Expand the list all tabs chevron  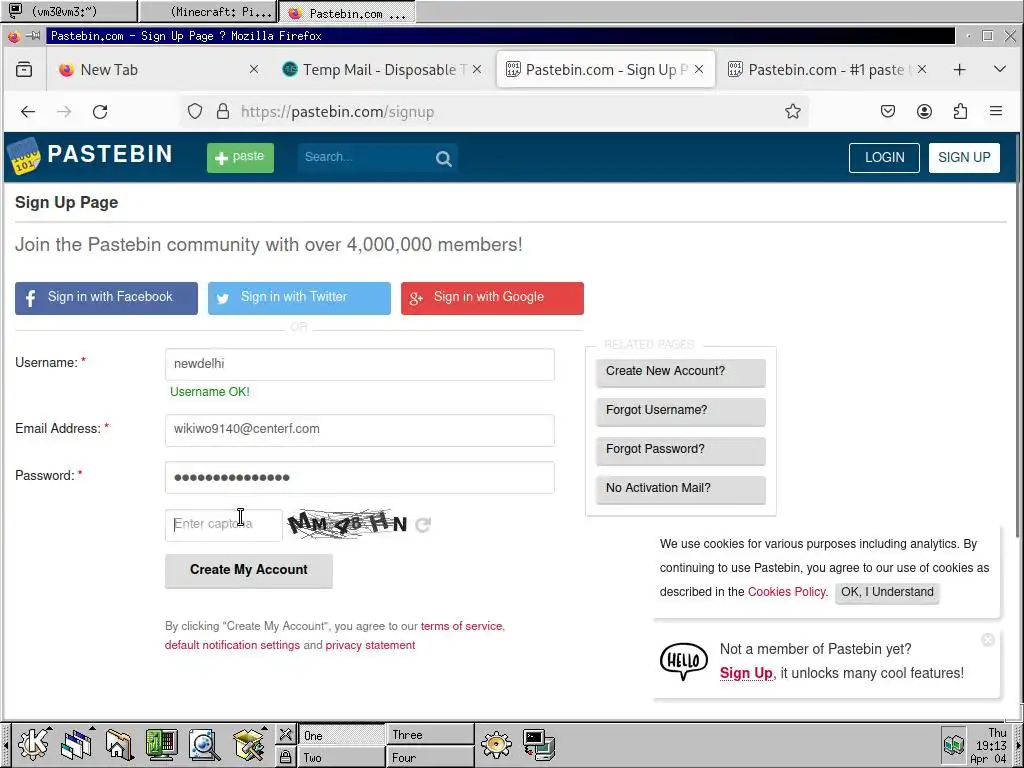(x=999, y=69)
